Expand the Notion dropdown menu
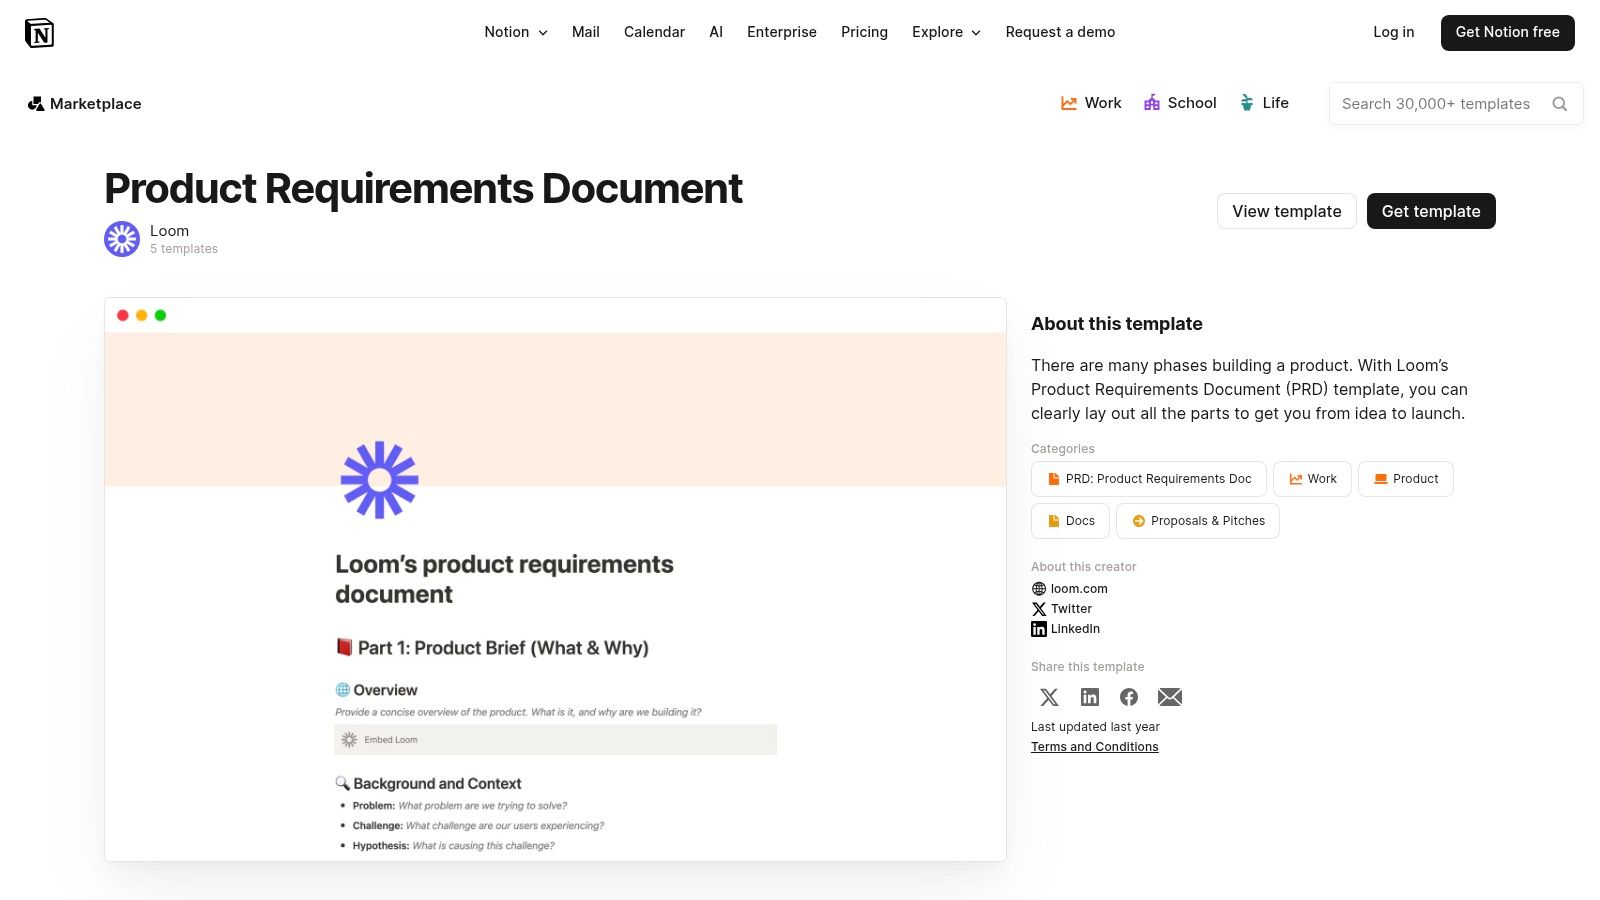This screenshot has width=1600, height=900. pos(515,32)
